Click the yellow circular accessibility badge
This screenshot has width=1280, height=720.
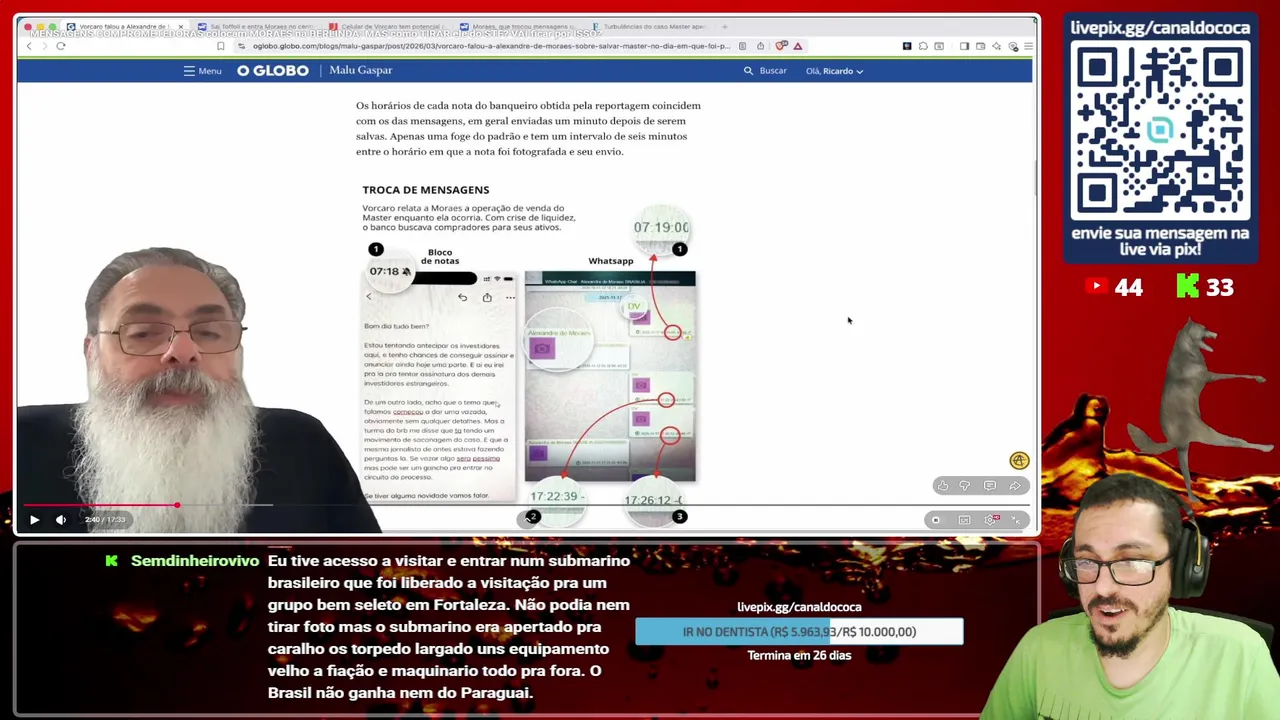point(1019,461)
